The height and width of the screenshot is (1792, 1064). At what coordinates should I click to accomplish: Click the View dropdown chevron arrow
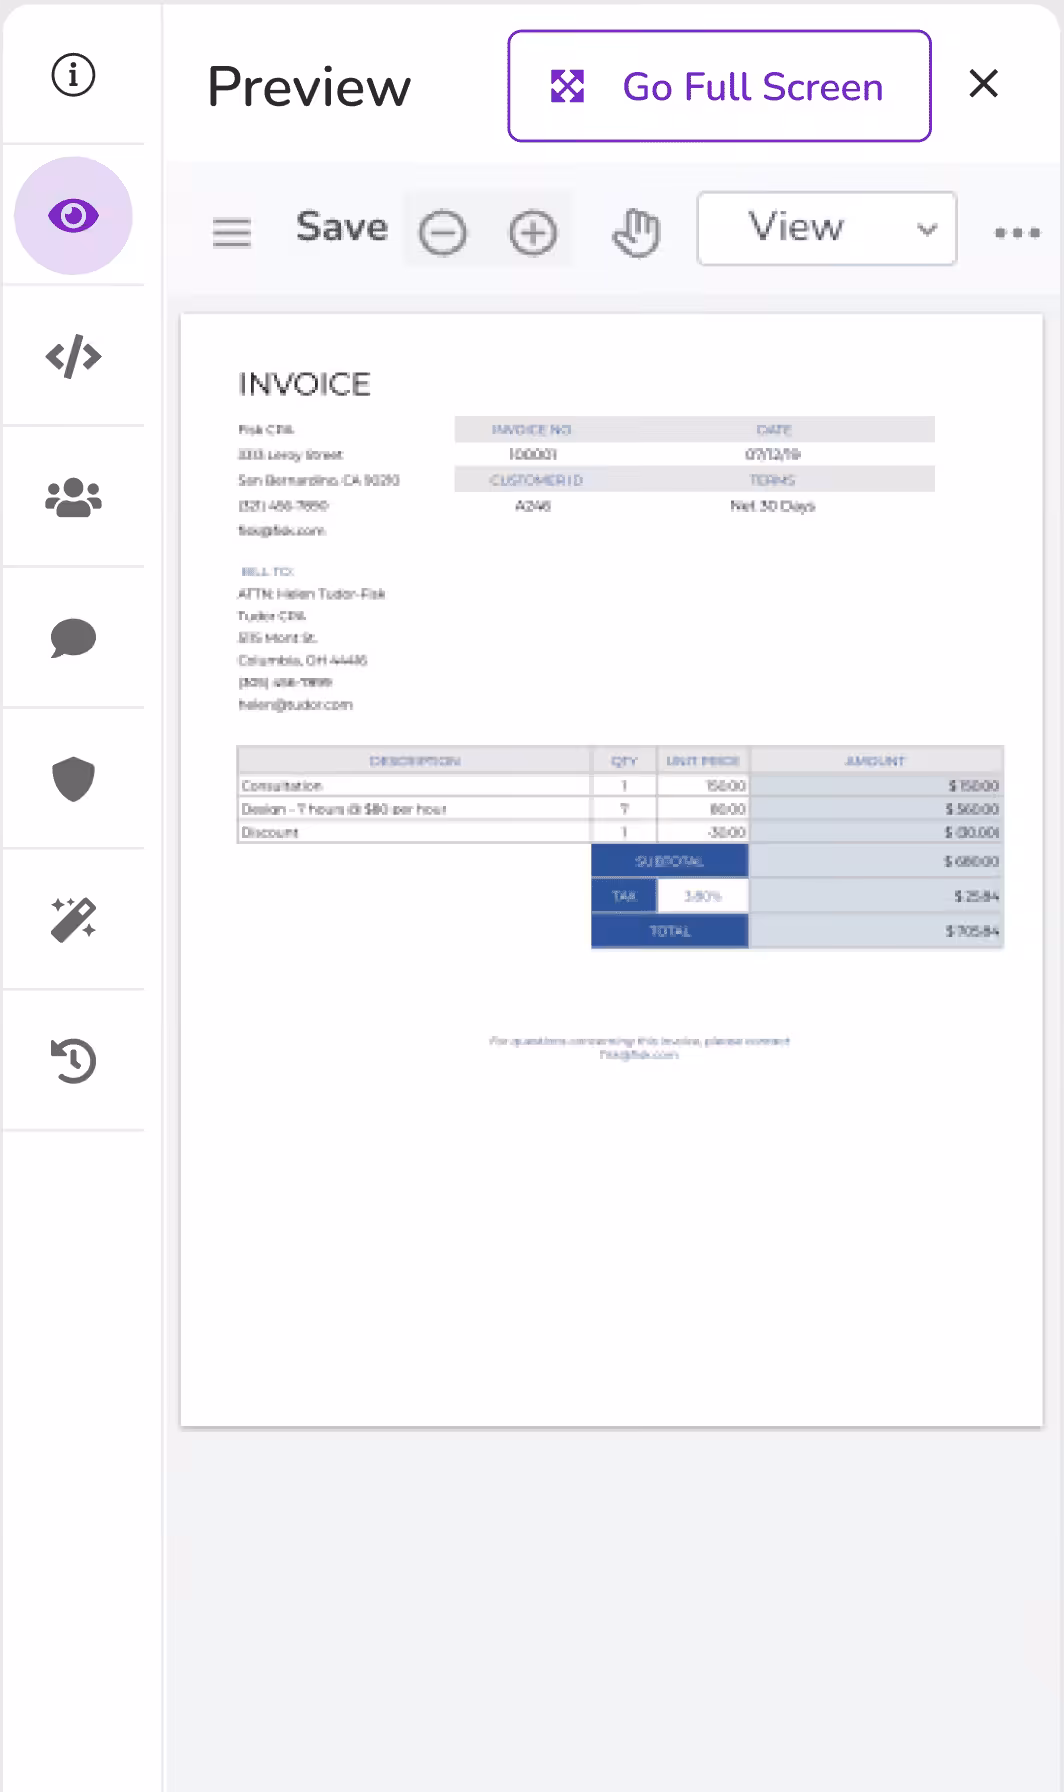pos(927,230)
